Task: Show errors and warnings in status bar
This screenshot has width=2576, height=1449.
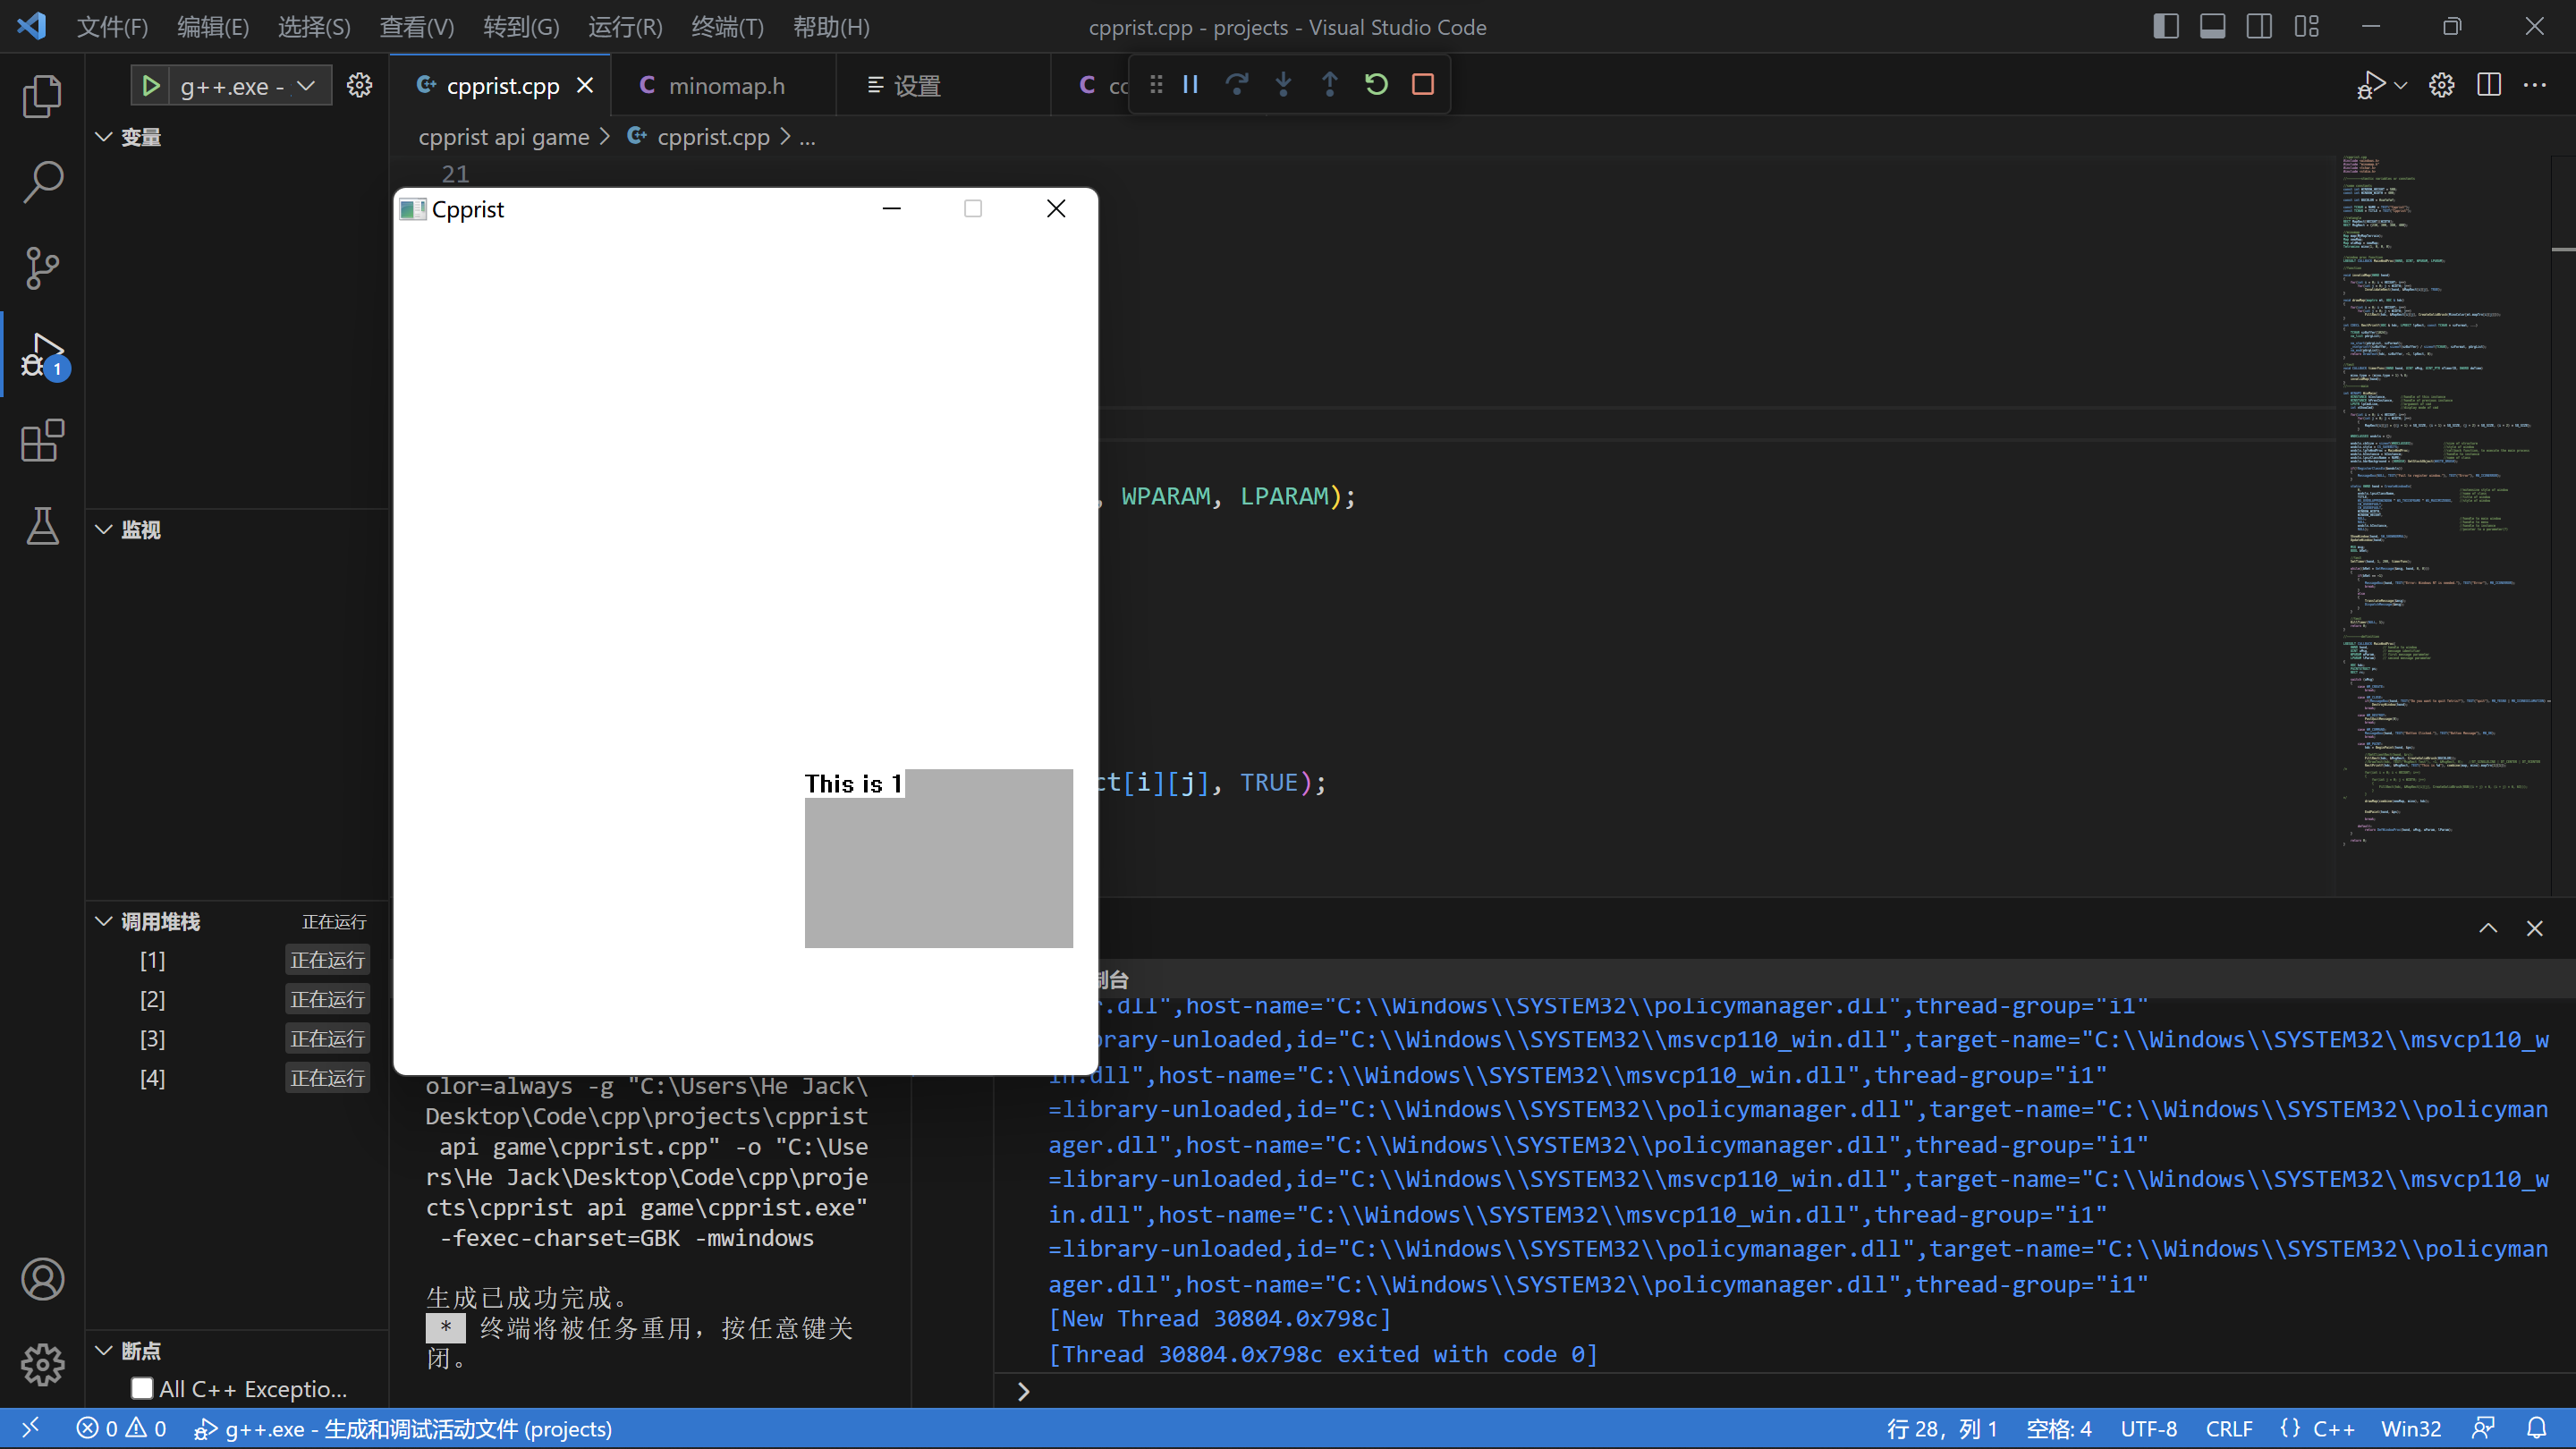Action: click(121, 1428)
